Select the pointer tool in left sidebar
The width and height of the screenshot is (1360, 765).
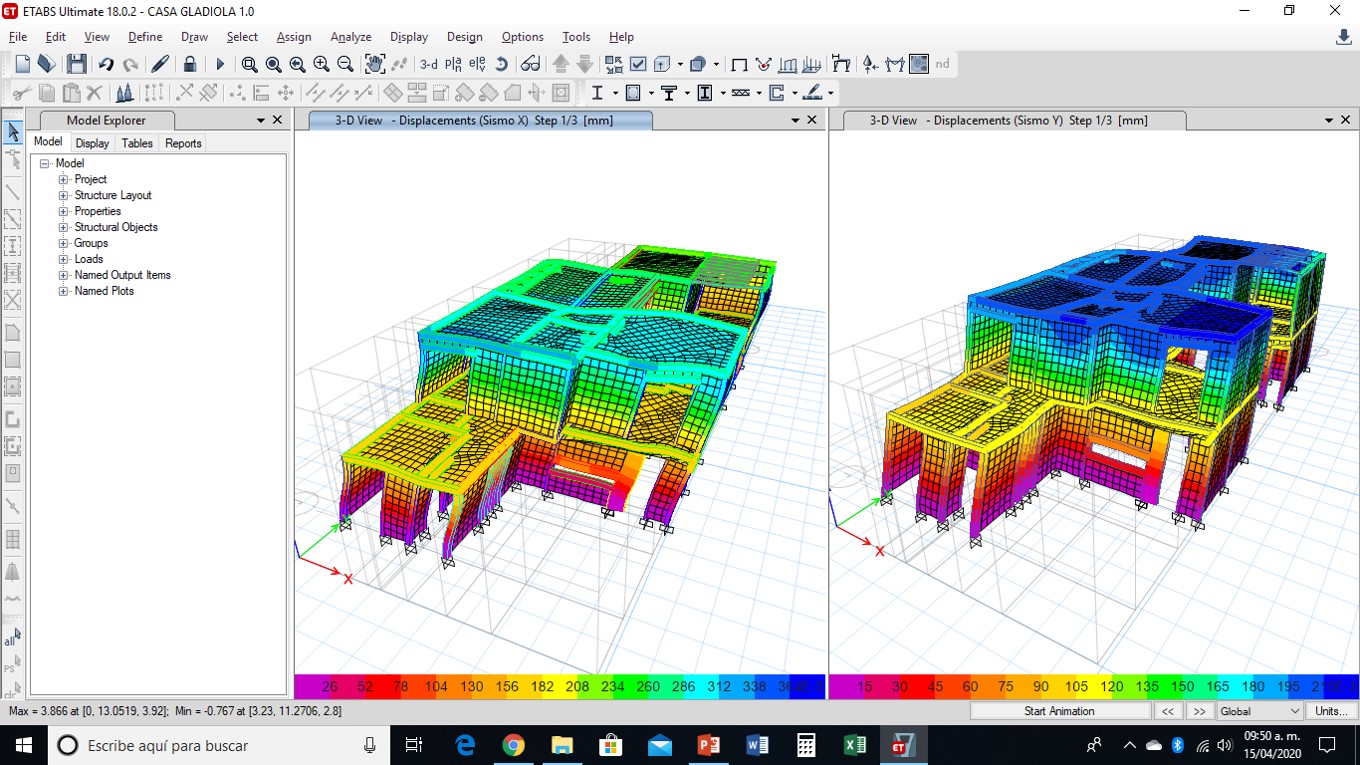point(13,132)
